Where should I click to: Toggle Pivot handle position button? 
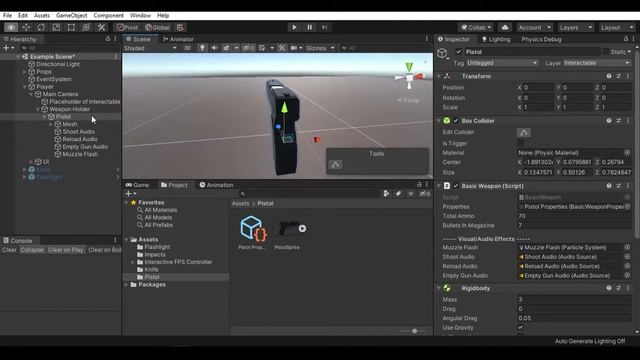(x=128, y=27)
